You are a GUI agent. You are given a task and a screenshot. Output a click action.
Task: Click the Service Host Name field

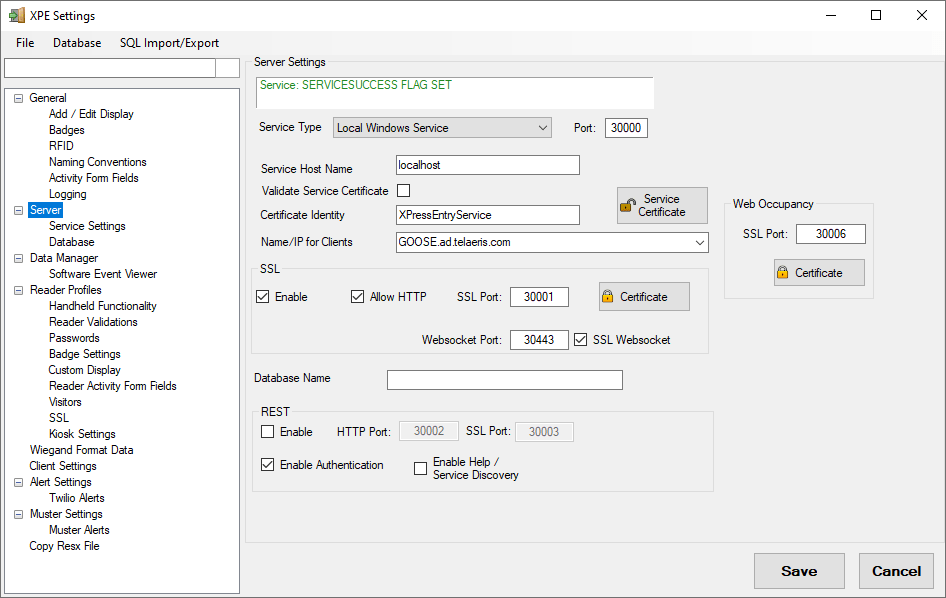(x=487, y=165)
